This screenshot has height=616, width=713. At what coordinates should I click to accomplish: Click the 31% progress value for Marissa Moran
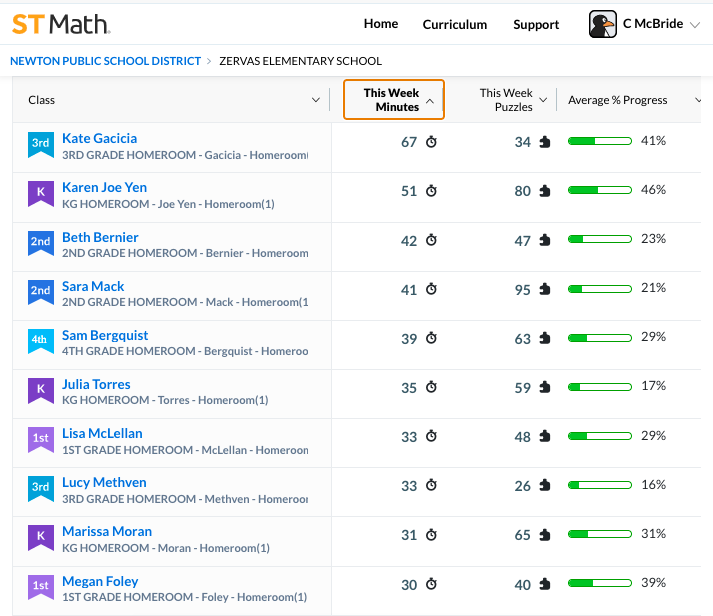[x=653, y=534]
